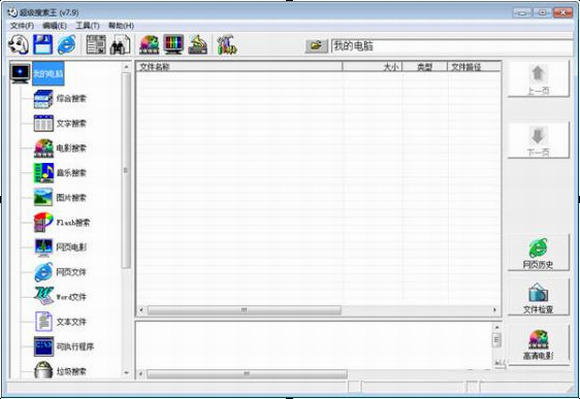Click the 我的电脑 path input field
580x399 pixels.
click(x=452, y=47)
